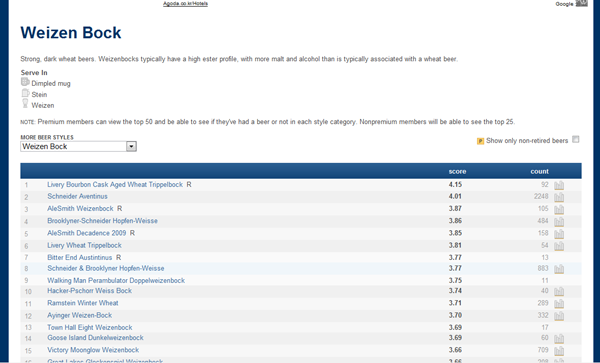Open Victory Moonglow Weizenbock link

pyautogui.click(x=93, y=350)
